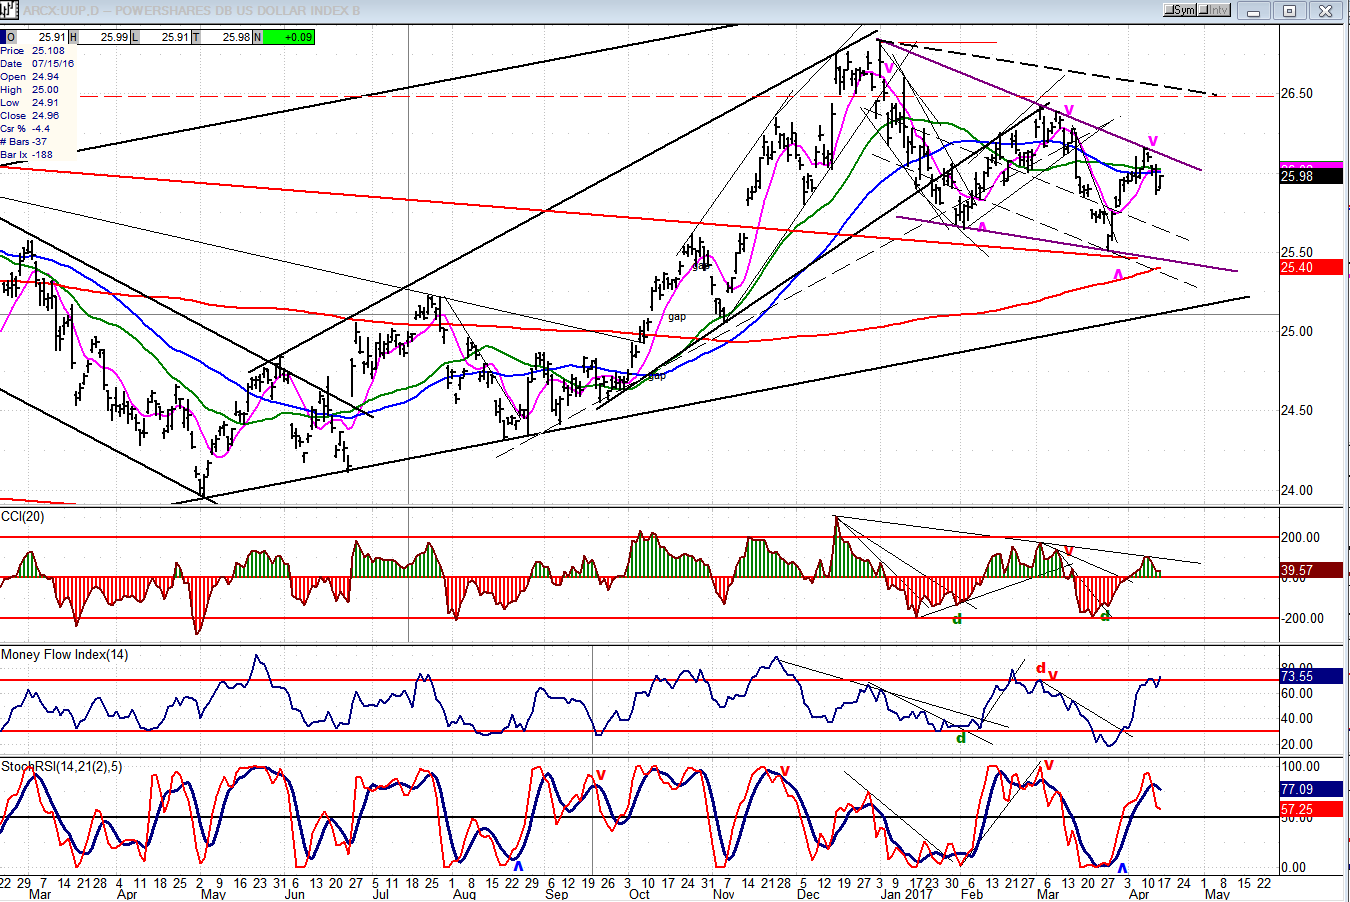Click the CCI(20) indicator label
The image size is (1350, 902).
pos(23,516)
